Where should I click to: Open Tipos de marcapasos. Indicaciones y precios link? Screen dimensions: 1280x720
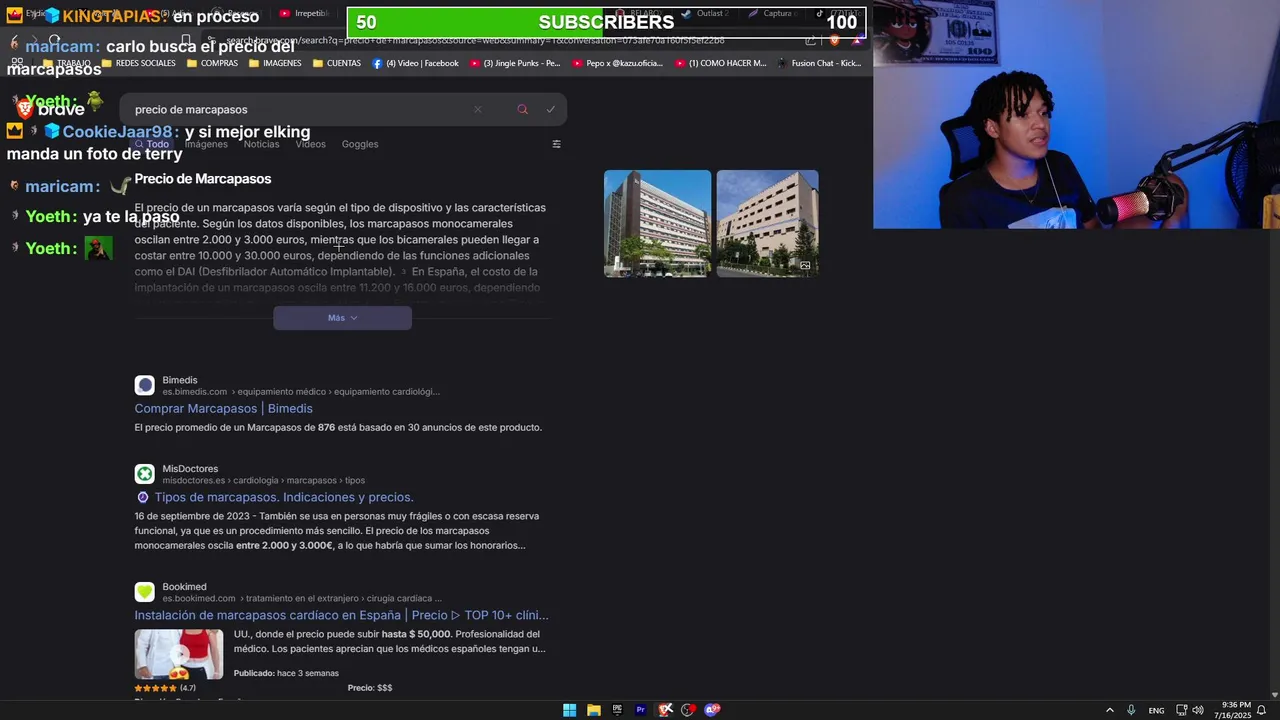click(x=284, y=497)
